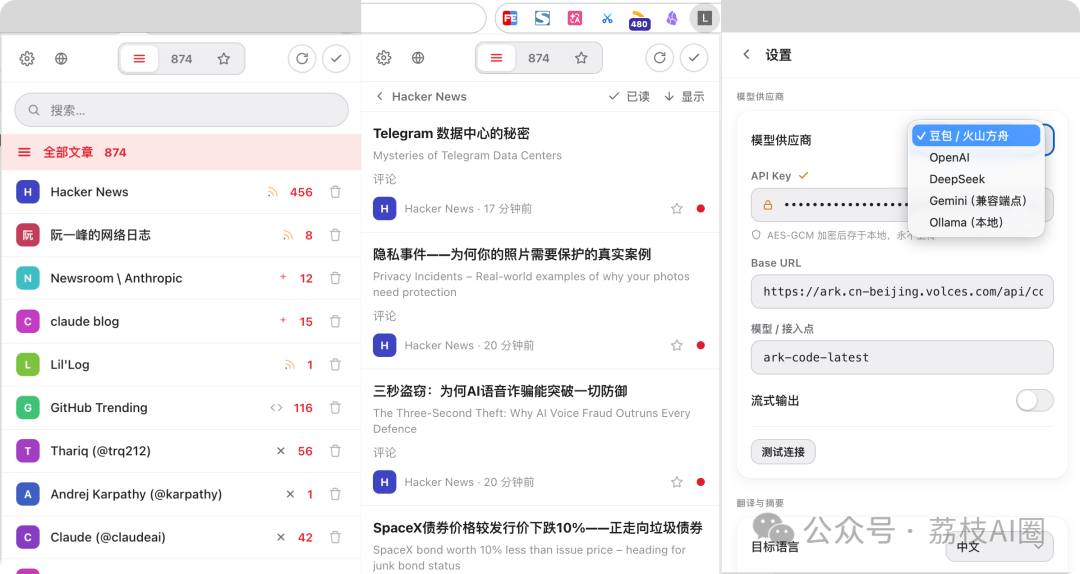Click globe icon in left feed panel
The image size is (1080, 574).
pyautogui.click(x=61, y=59)
